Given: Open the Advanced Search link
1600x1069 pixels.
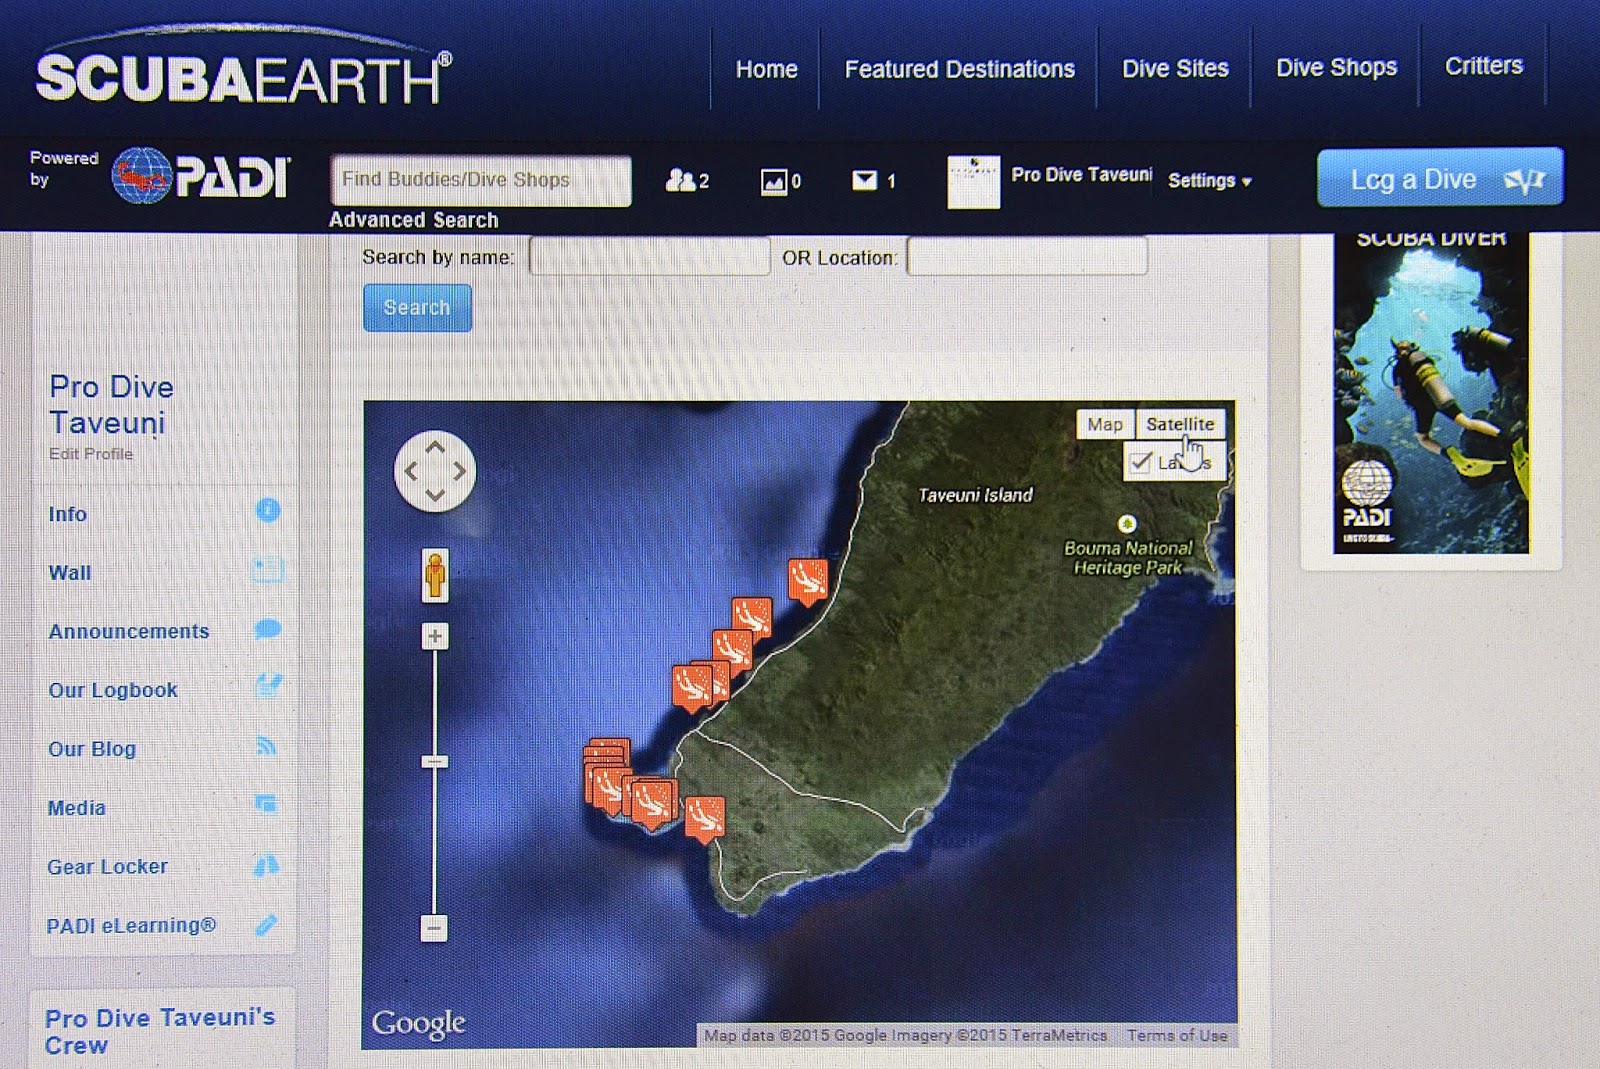Looking at the screenshot, I should tap(414, 220).
